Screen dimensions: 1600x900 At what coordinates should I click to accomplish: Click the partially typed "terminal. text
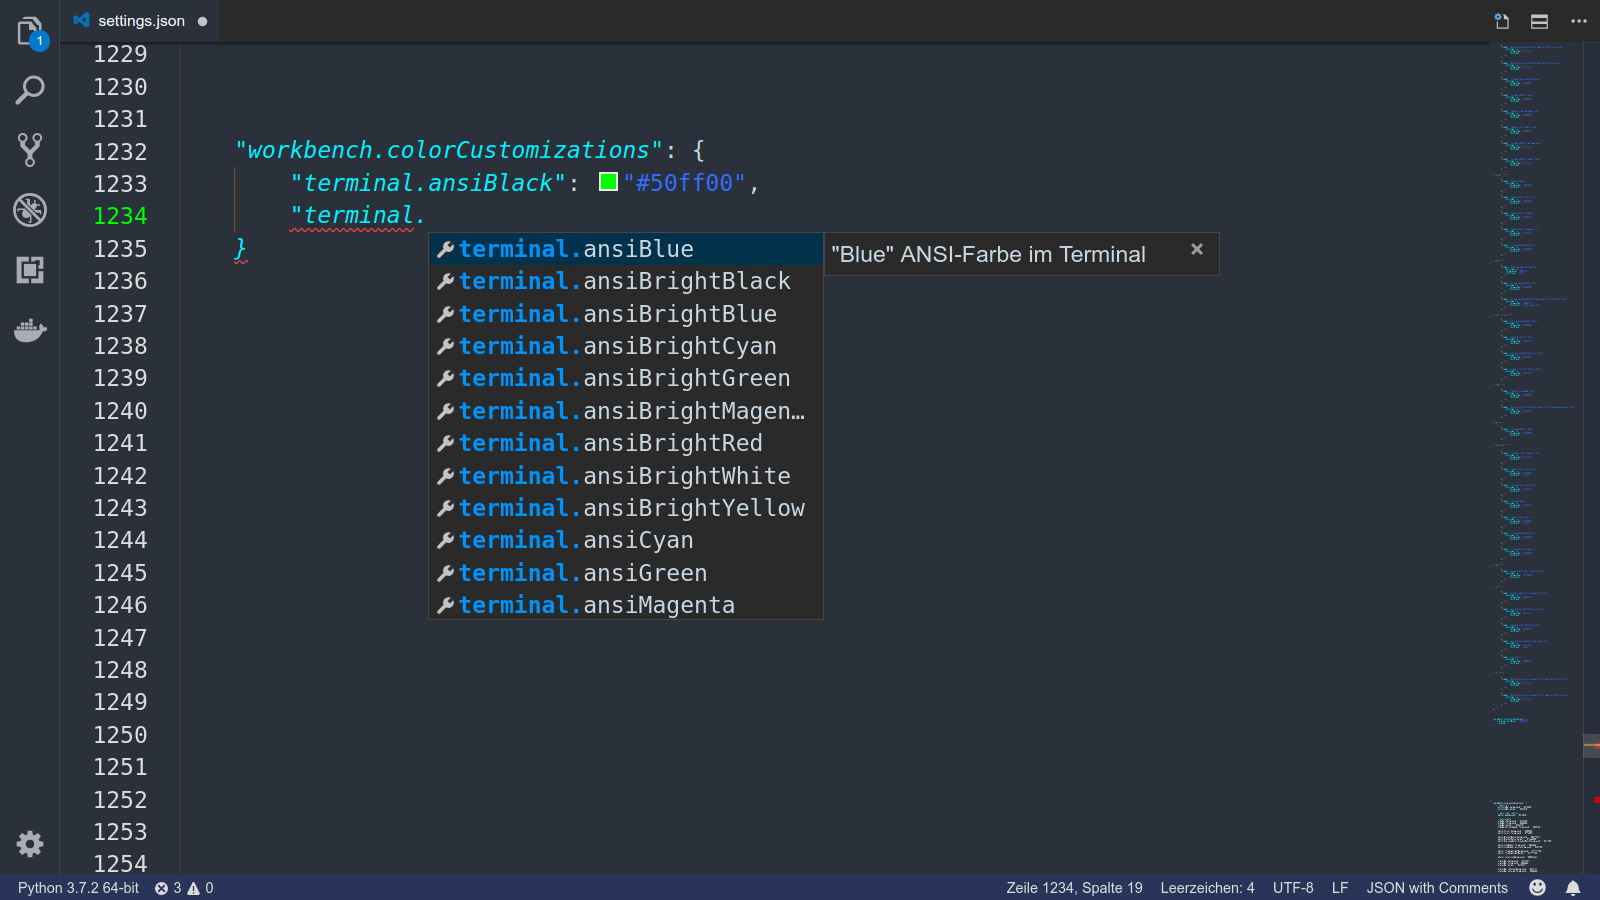[x=358, y=215]
